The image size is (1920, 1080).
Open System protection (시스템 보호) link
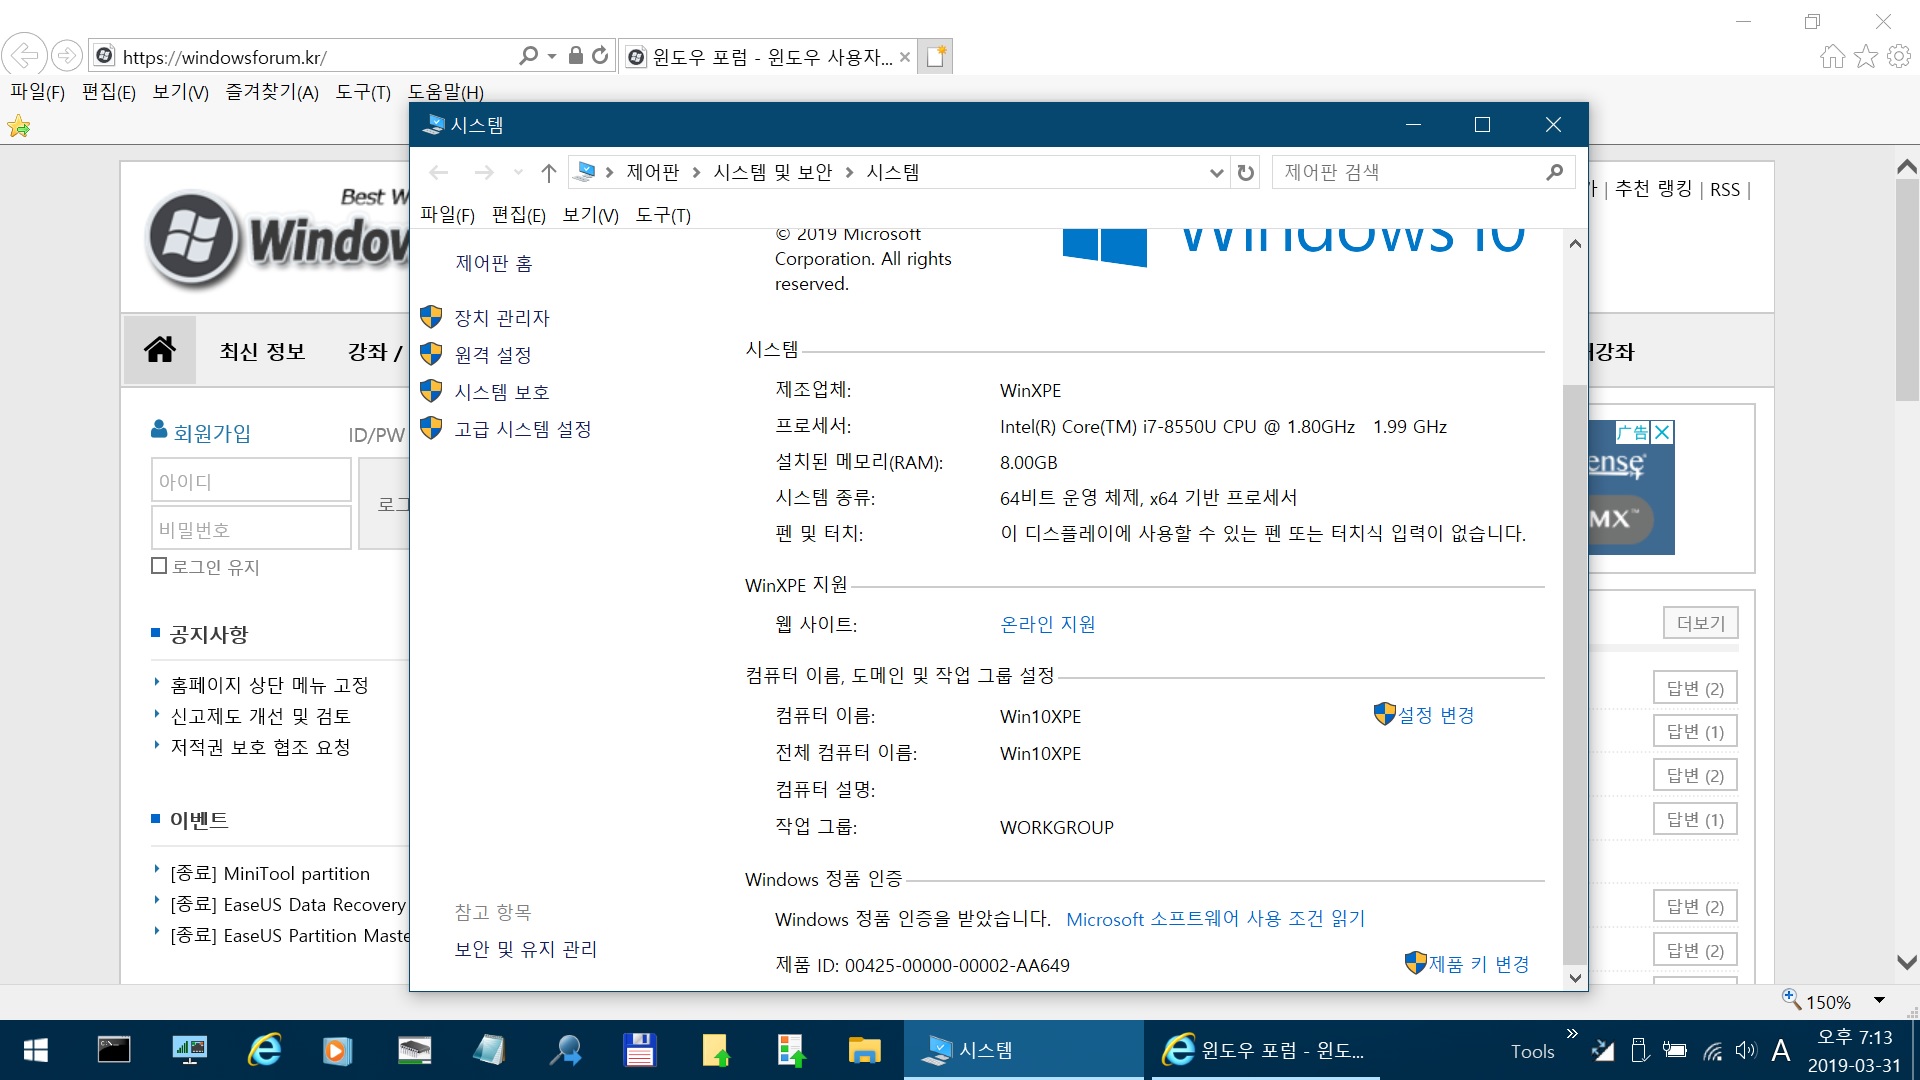(502, 392)
